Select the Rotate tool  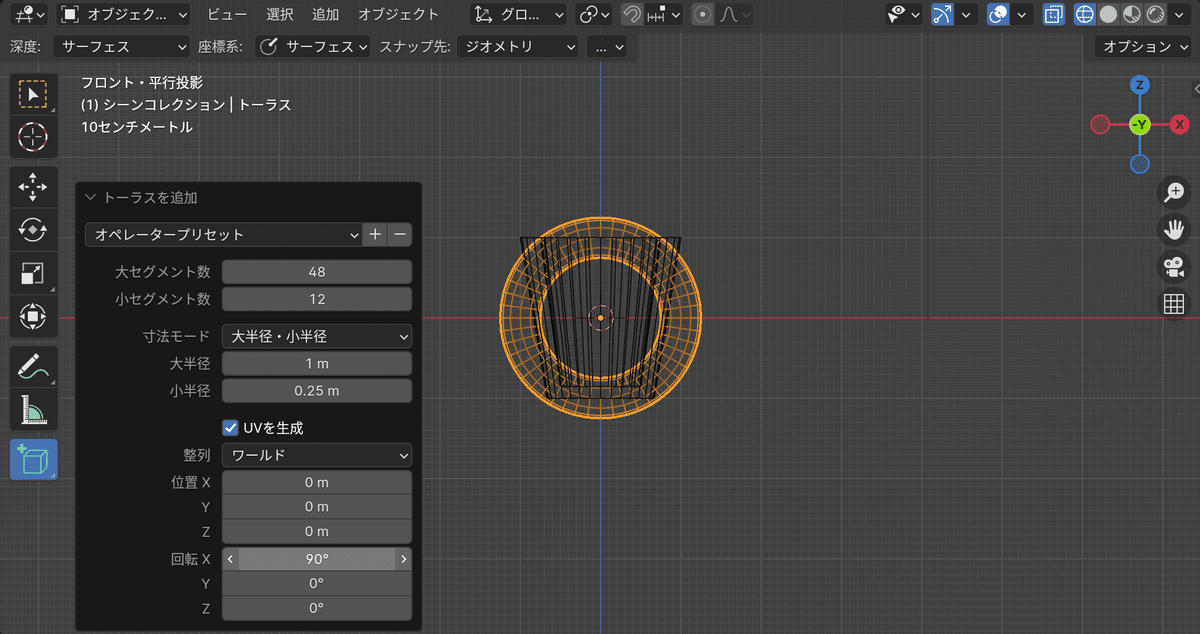click(33, 230)
